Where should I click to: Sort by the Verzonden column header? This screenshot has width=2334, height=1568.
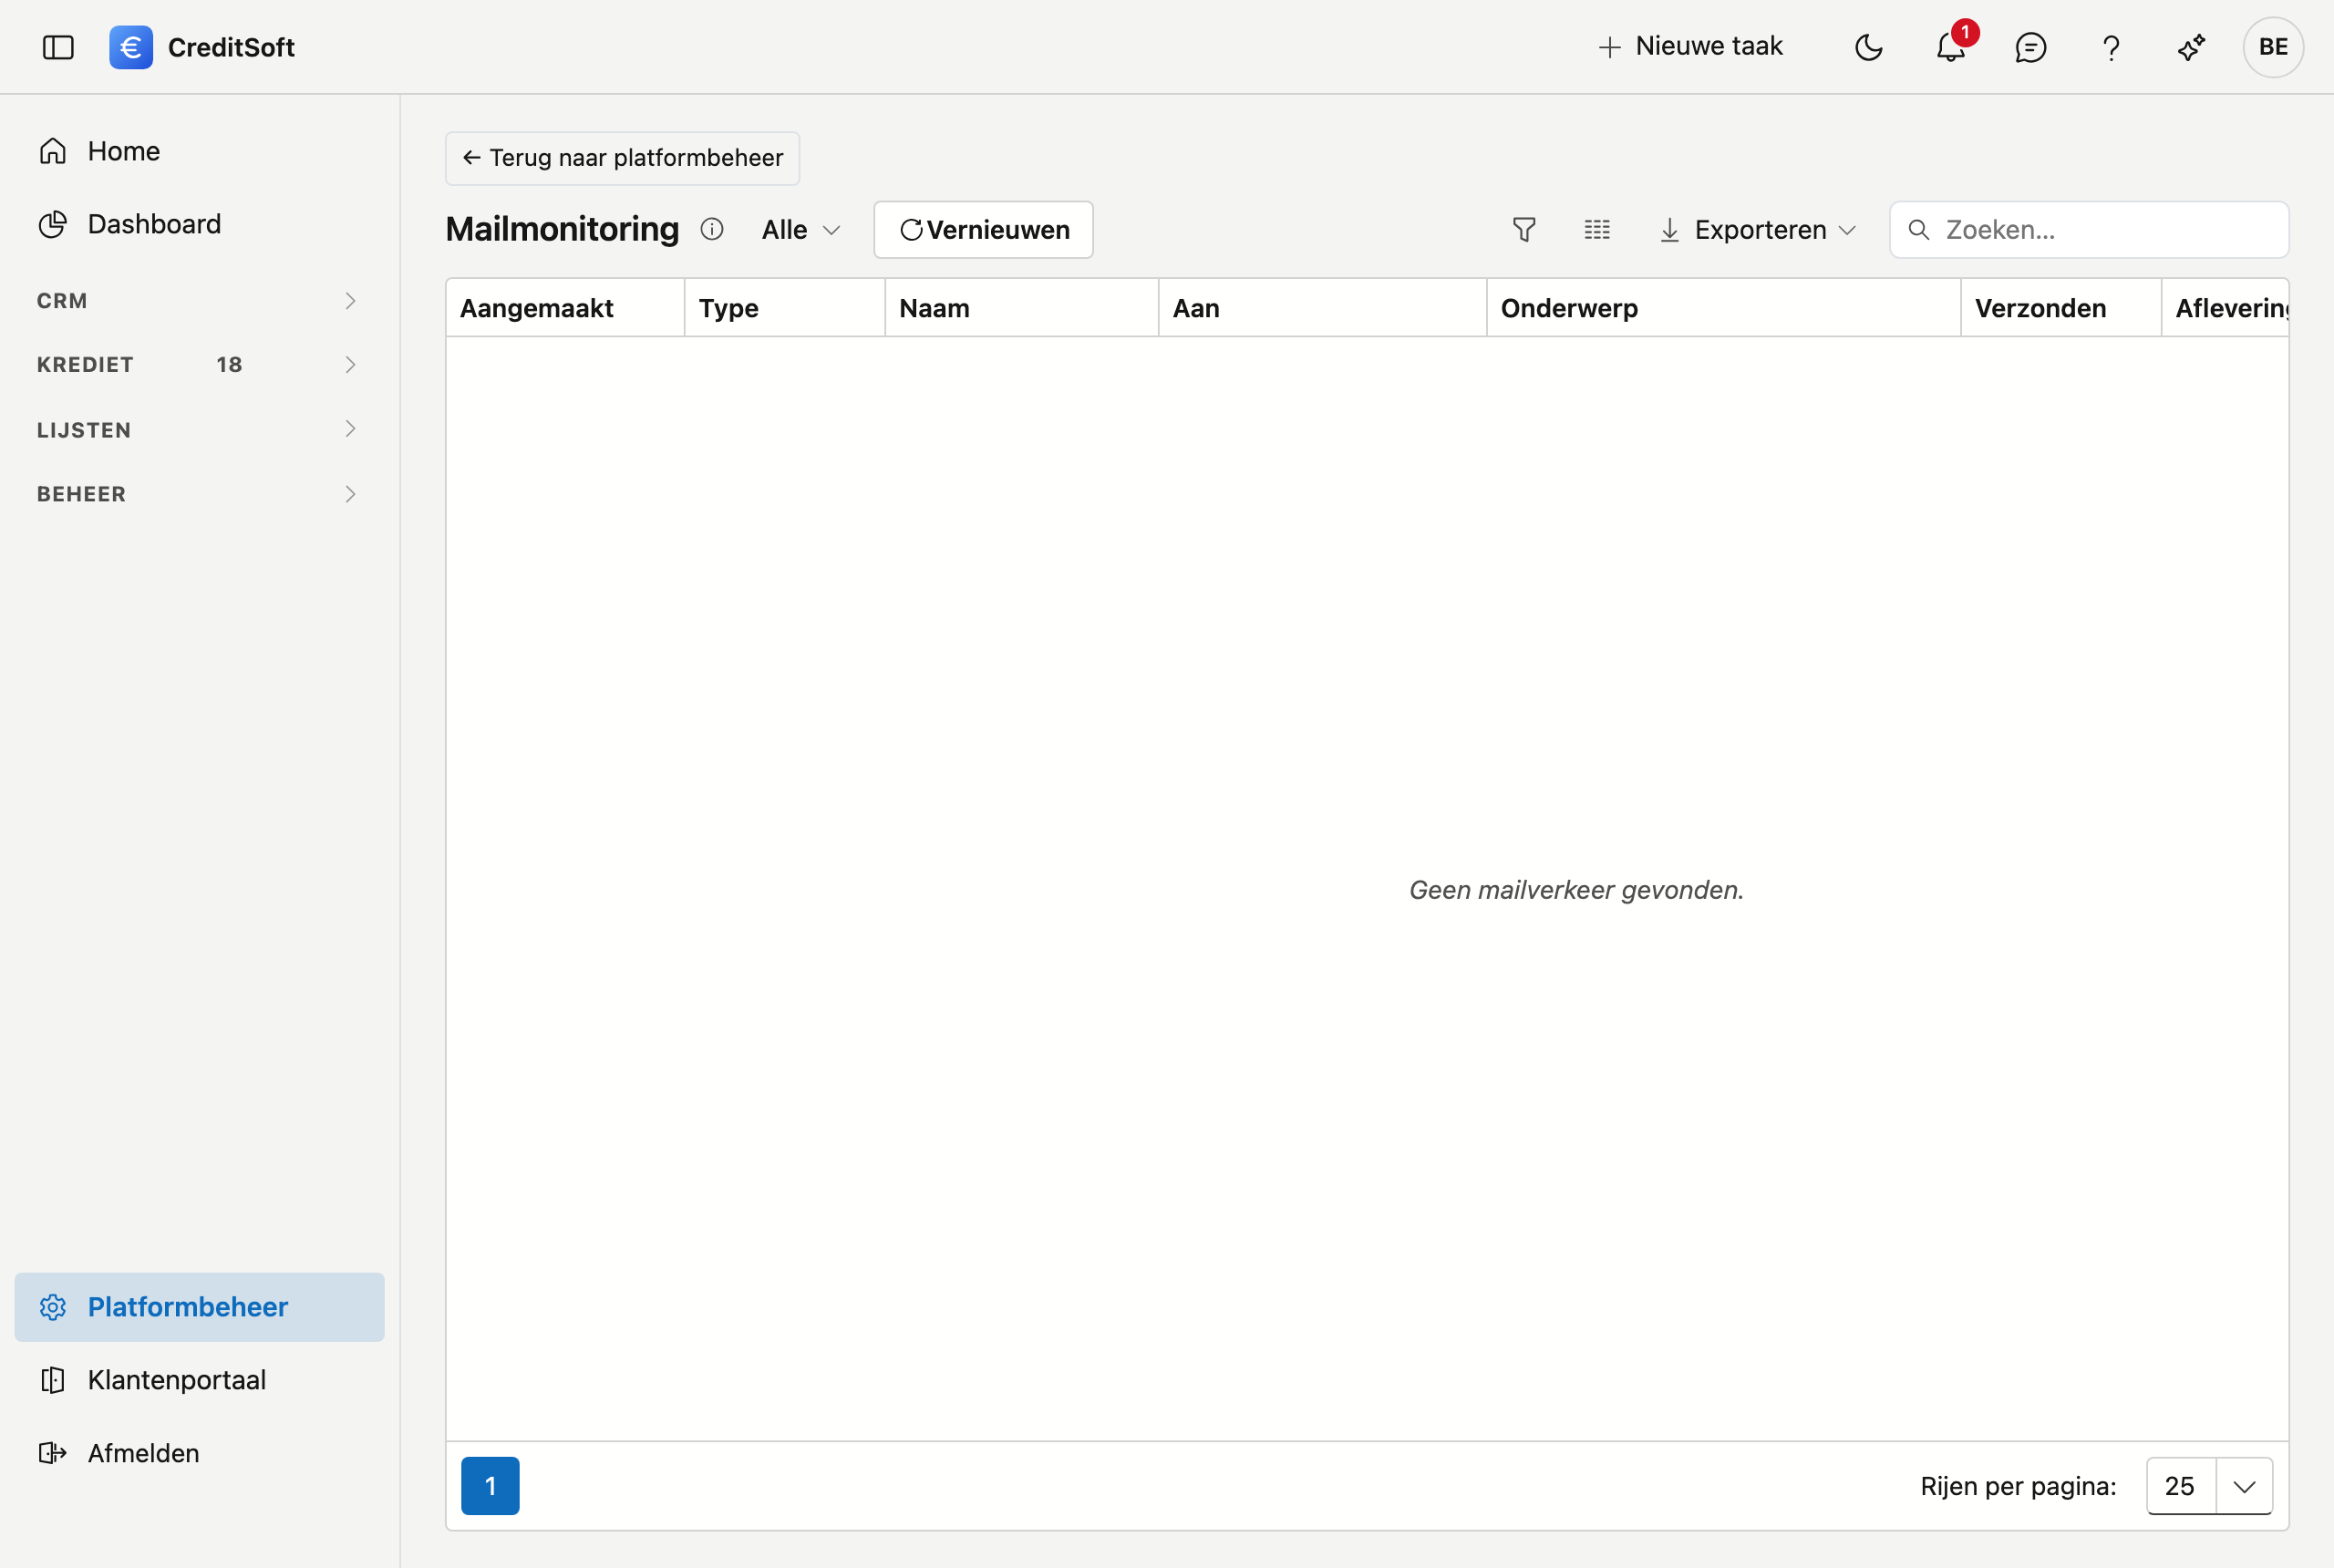click(2061, 308)
